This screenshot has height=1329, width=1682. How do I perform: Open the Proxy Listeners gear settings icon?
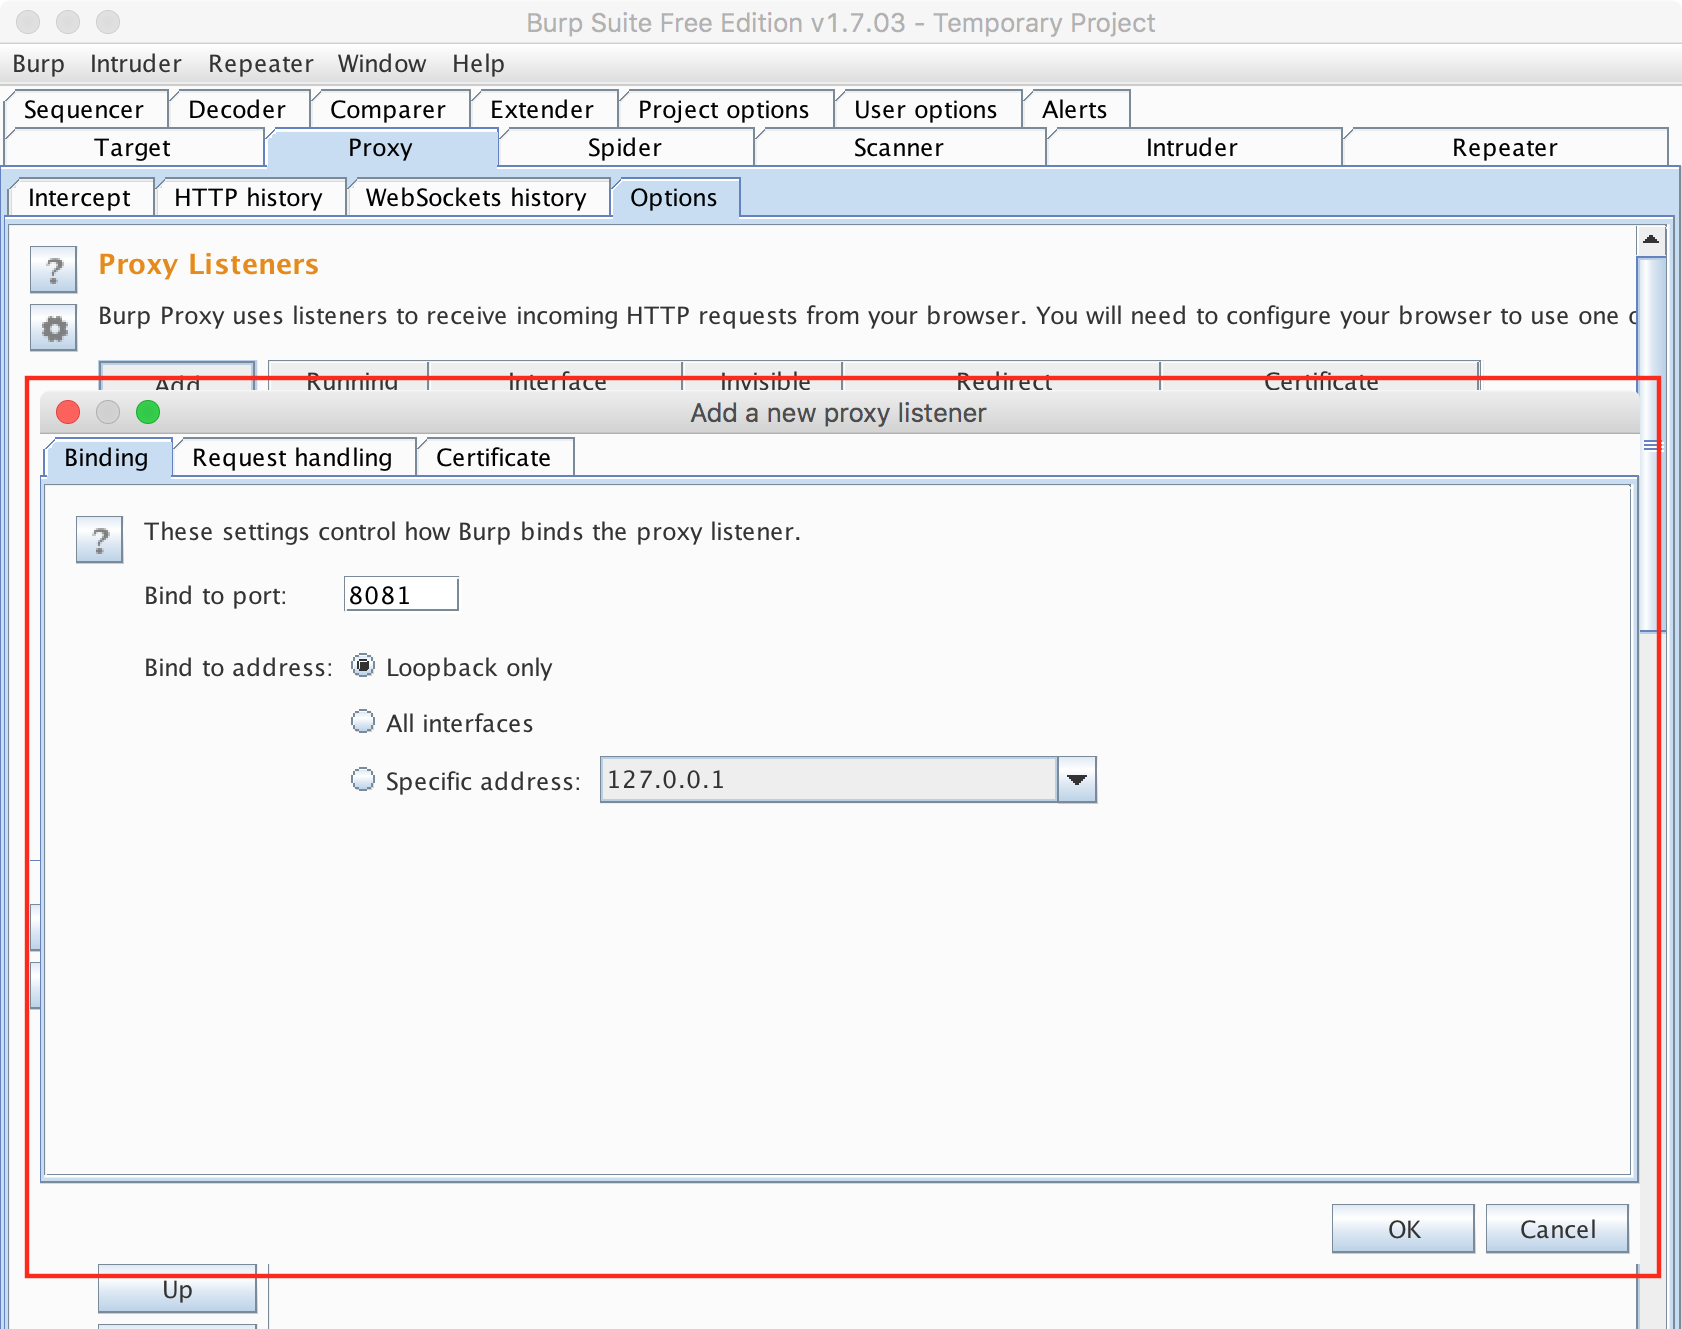(54, 328)
